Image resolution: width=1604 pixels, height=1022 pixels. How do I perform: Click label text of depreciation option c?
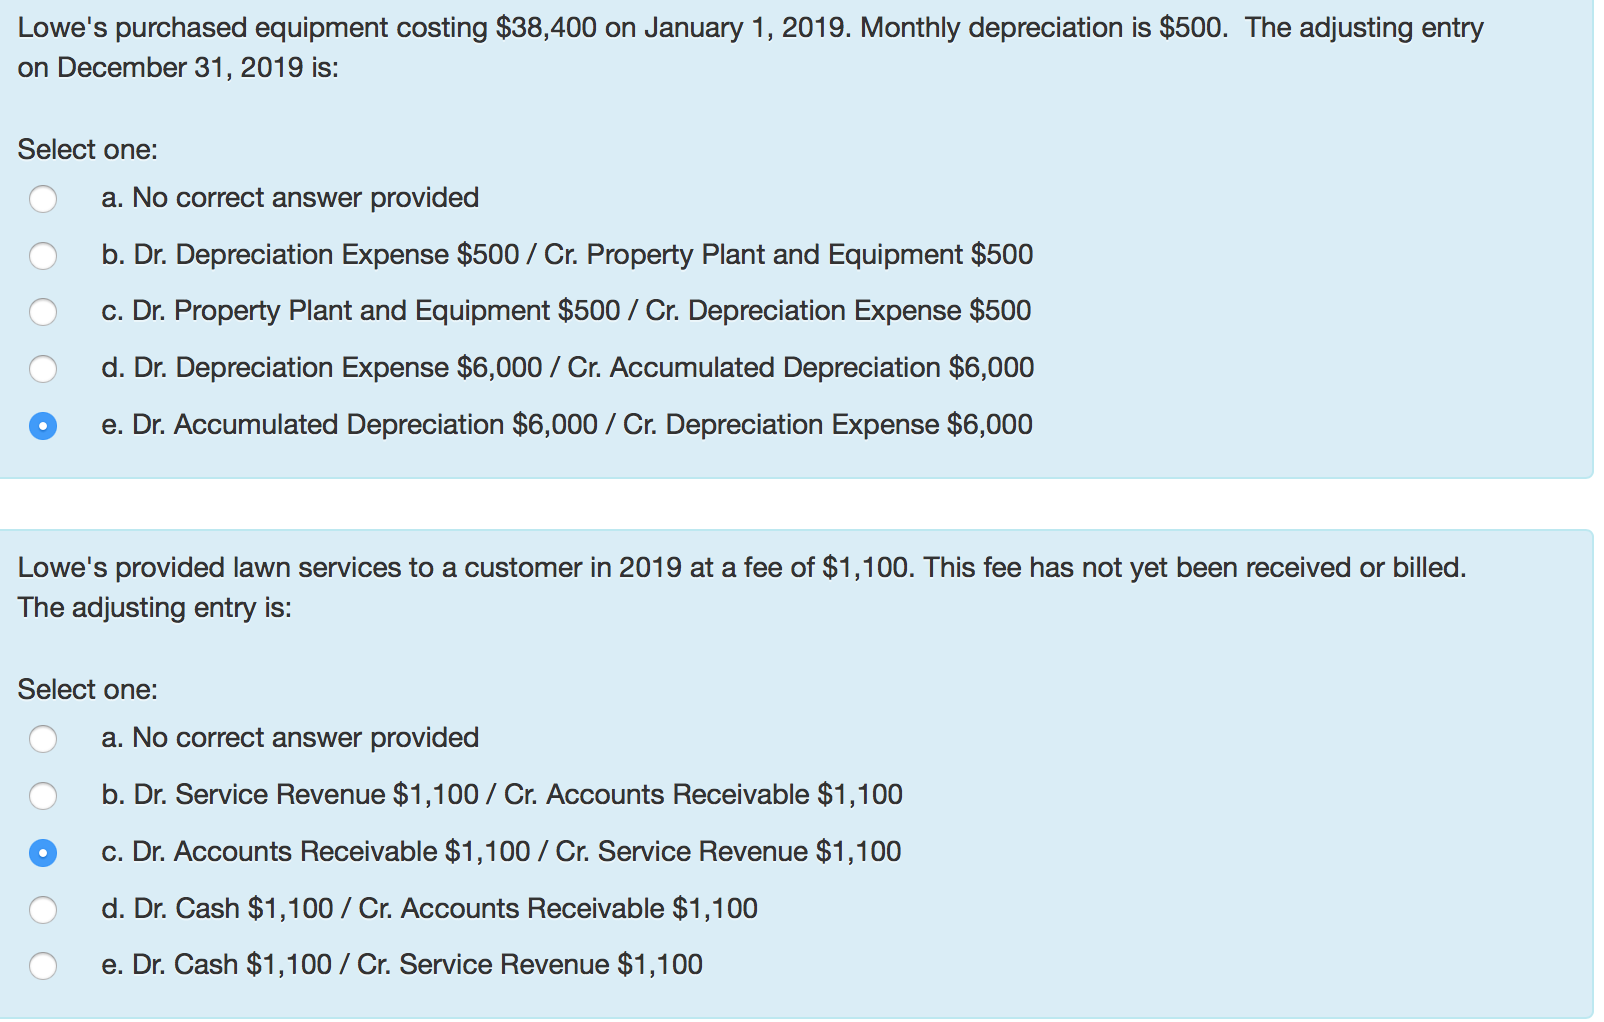(566, 311)
